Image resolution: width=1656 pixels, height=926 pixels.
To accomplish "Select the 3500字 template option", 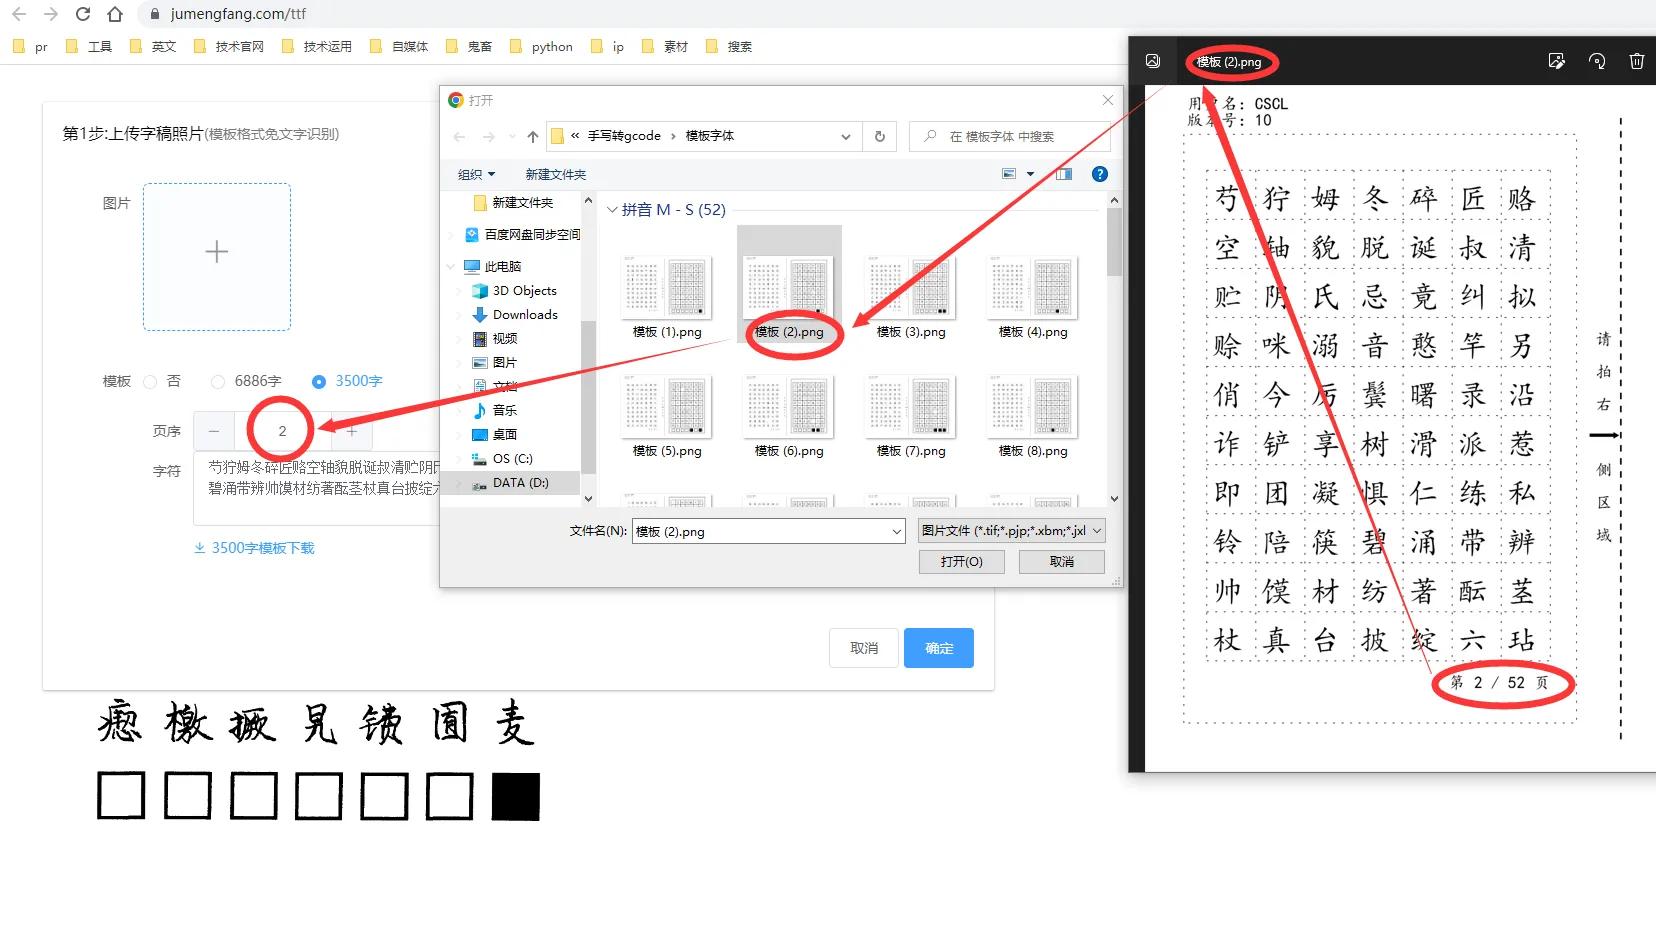I will 319,381.
